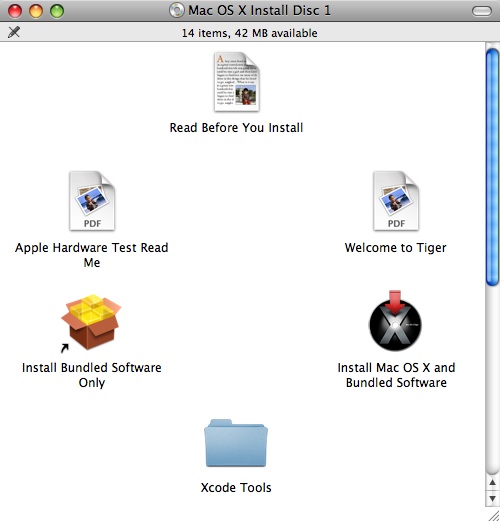Click the "Welcome to Tiger" label
The image size is (500, 522).
pos(396,248)
